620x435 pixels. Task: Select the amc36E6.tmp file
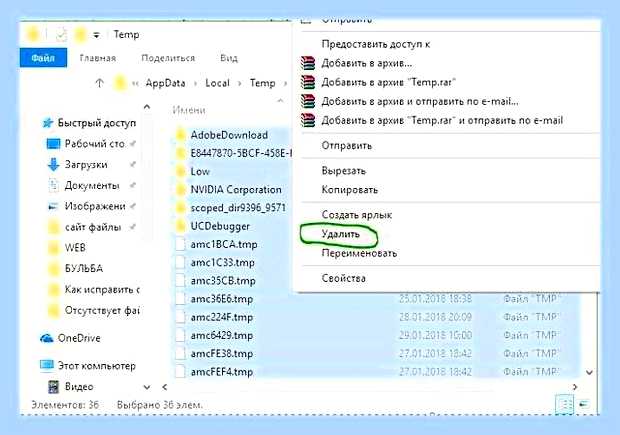tap(221, 299)
